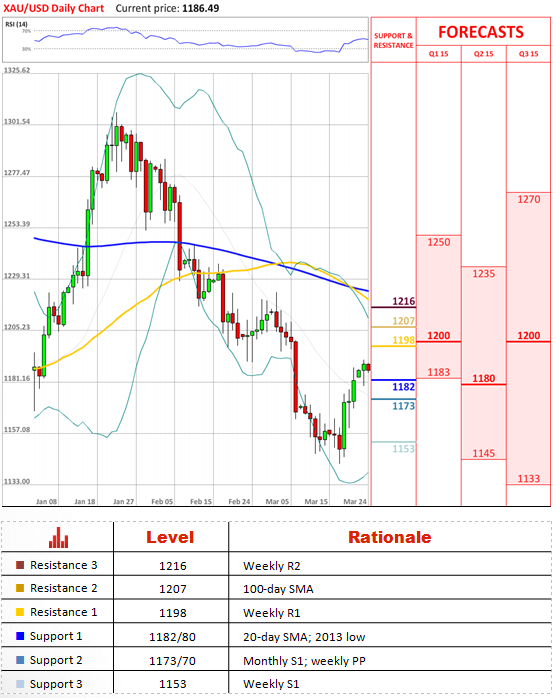Click the Support 2 steel-blue color square
The height and width of the screenshot is (698, 556).
20,660
